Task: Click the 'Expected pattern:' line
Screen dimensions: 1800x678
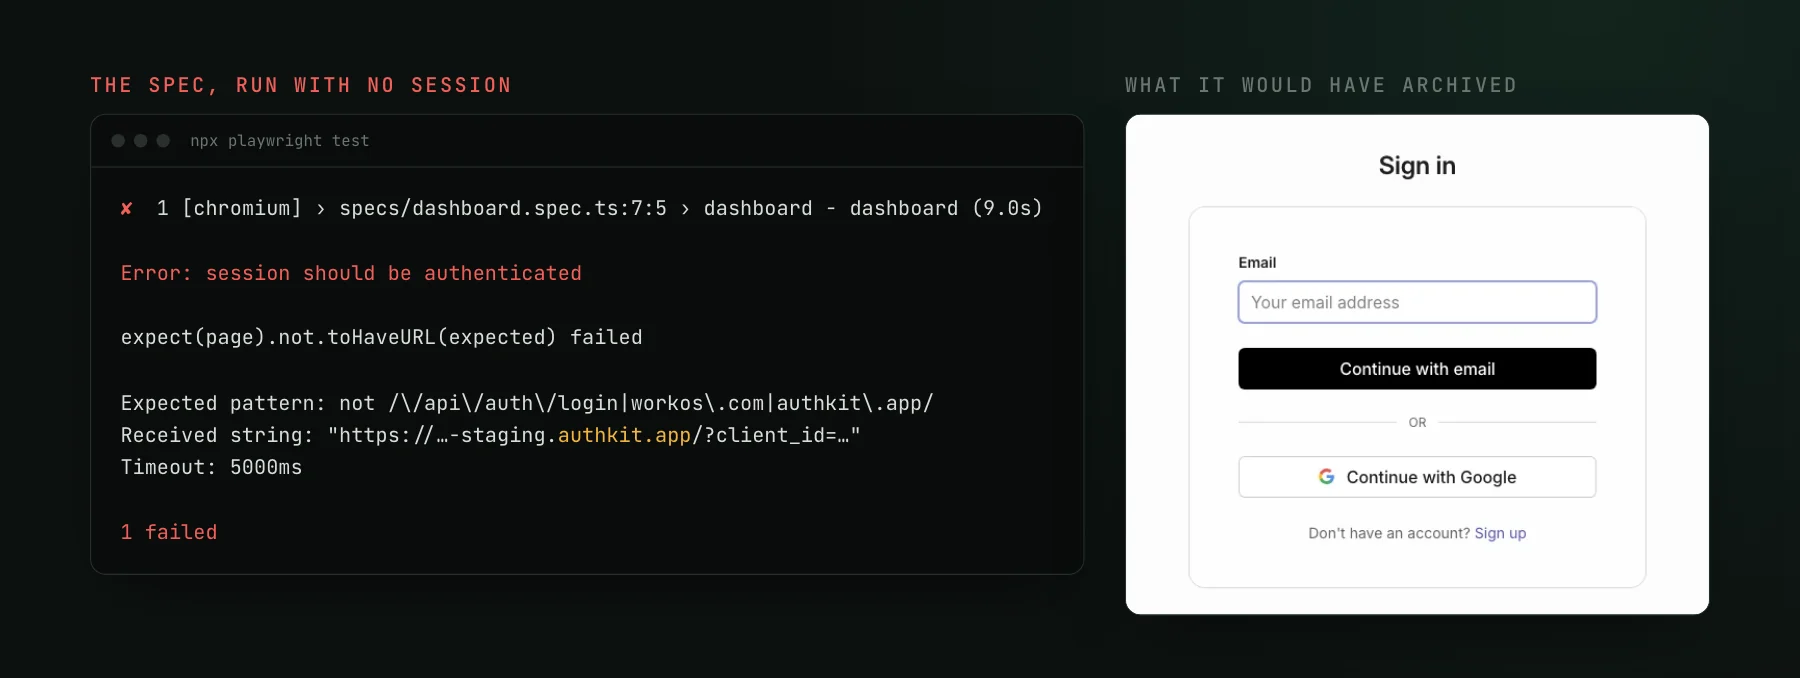Action: coord(527,403)
